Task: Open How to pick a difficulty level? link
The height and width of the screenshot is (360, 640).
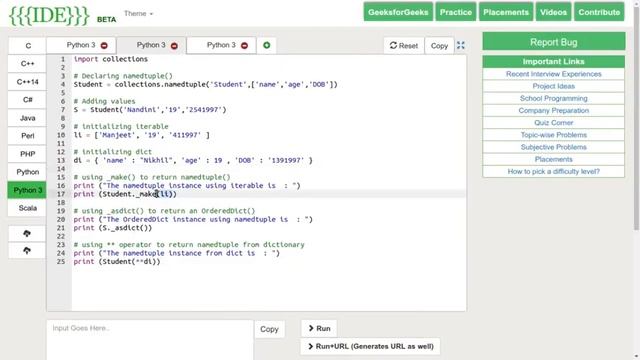Action: (553, 171)
